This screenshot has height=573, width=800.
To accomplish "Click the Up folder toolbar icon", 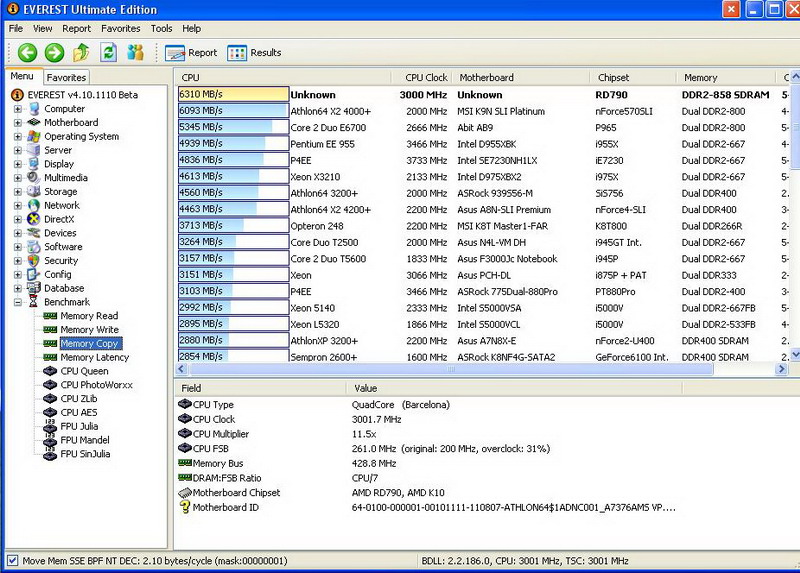I will 81,53.
